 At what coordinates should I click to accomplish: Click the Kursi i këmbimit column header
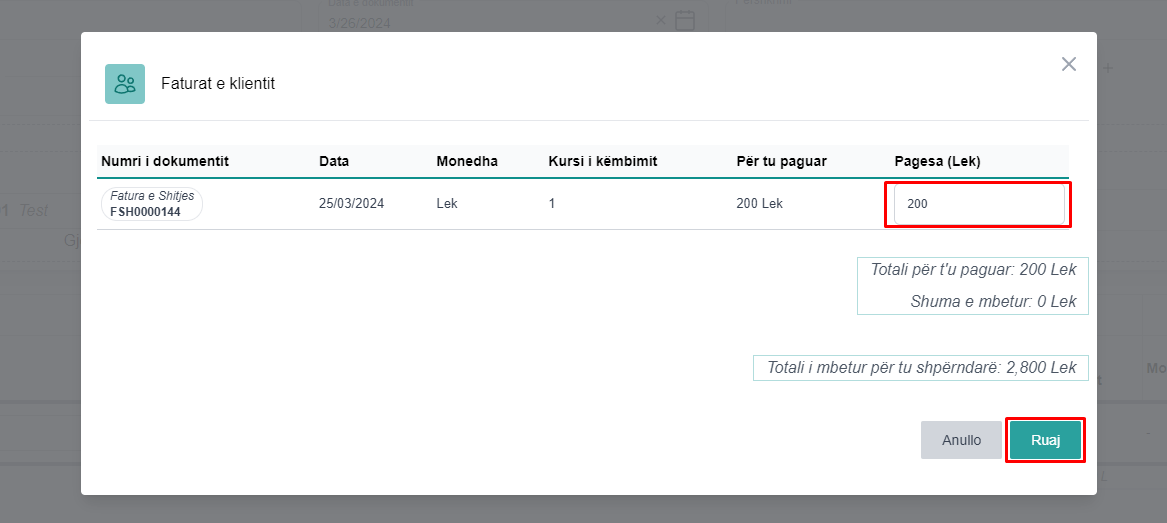(602, 161)
